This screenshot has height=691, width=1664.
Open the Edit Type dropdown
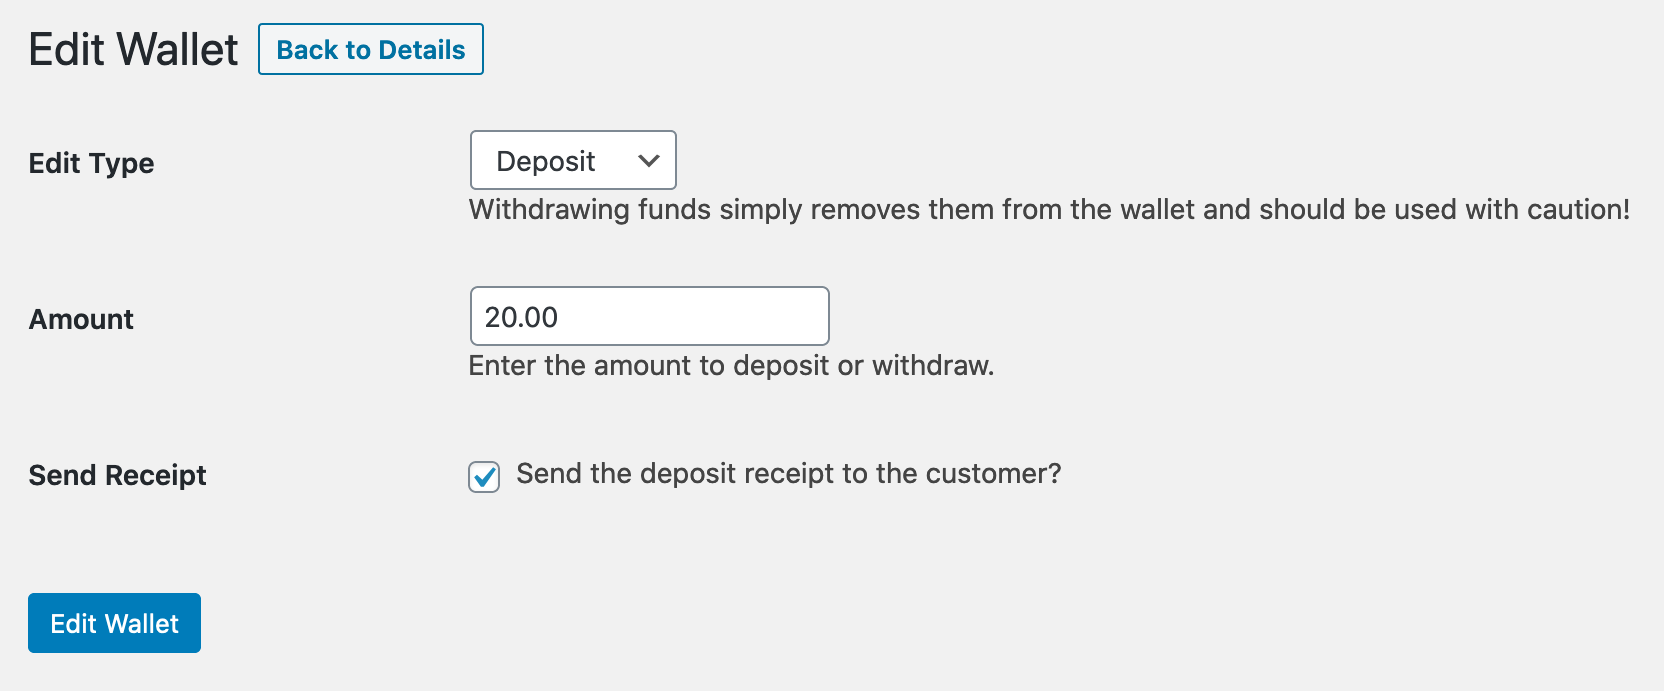pyautogui.click(x=573, y=160)
